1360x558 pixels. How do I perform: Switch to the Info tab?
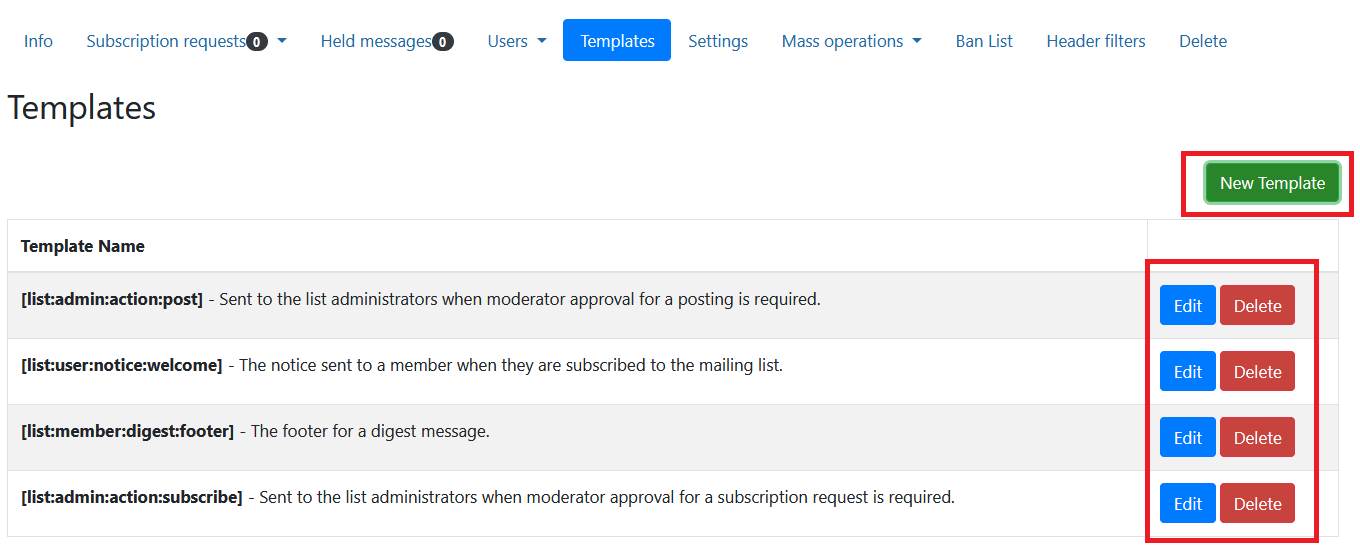38,41
